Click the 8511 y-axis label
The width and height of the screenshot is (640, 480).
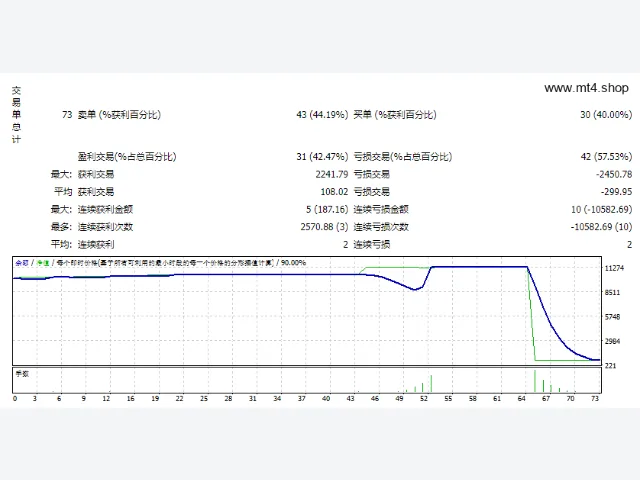coord(612,293)
